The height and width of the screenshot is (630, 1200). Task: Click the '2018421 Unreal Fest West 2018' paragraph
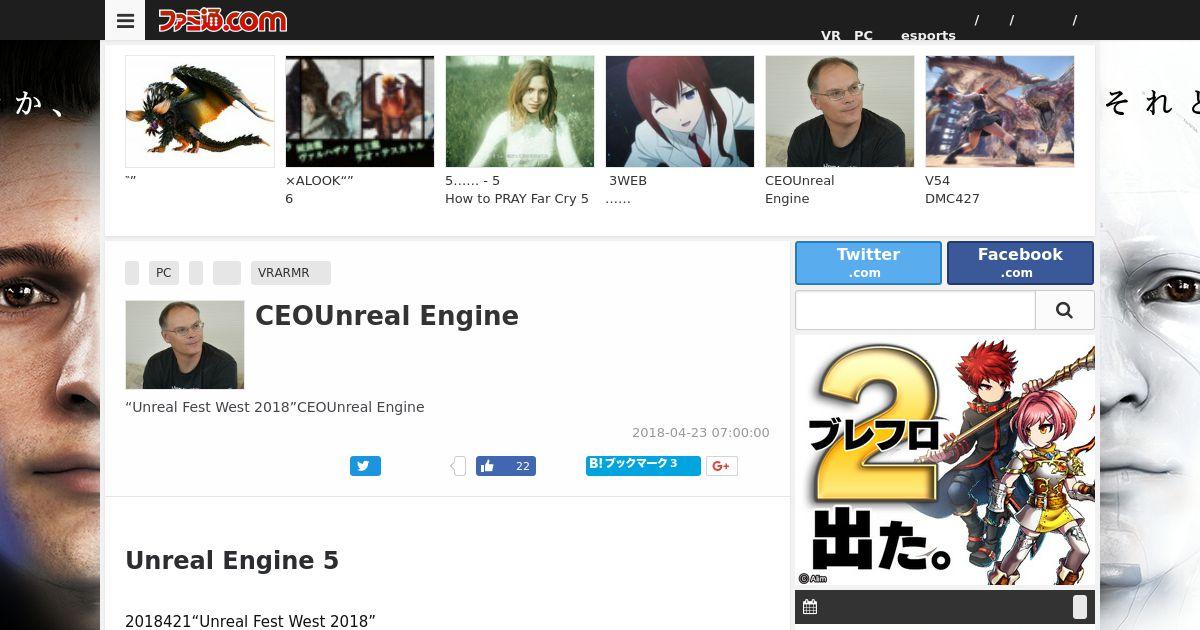click(250, 621)
